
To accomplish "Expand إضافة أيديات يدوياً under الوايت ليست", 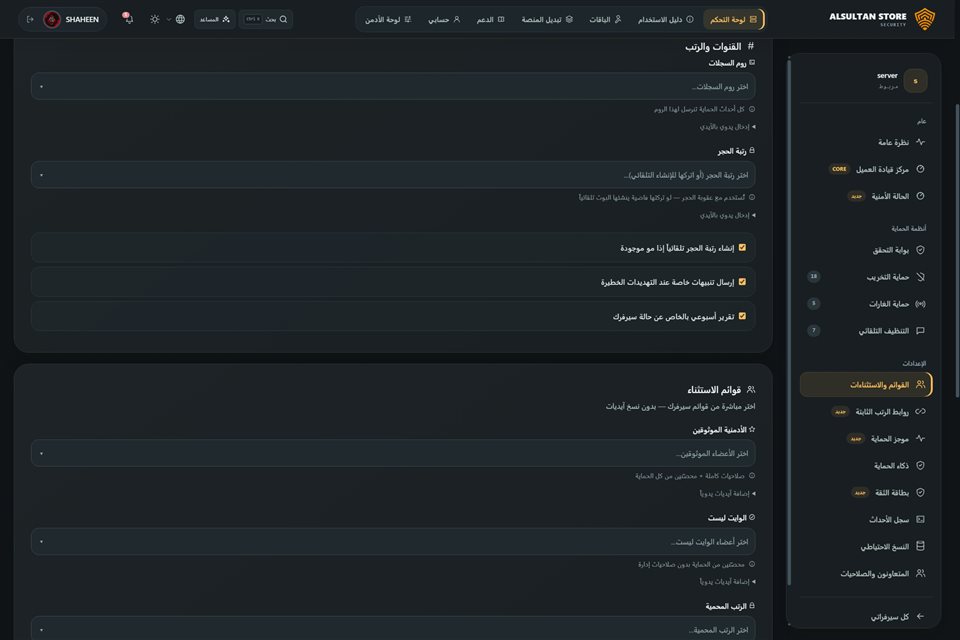I will click(x=727, y=581).
